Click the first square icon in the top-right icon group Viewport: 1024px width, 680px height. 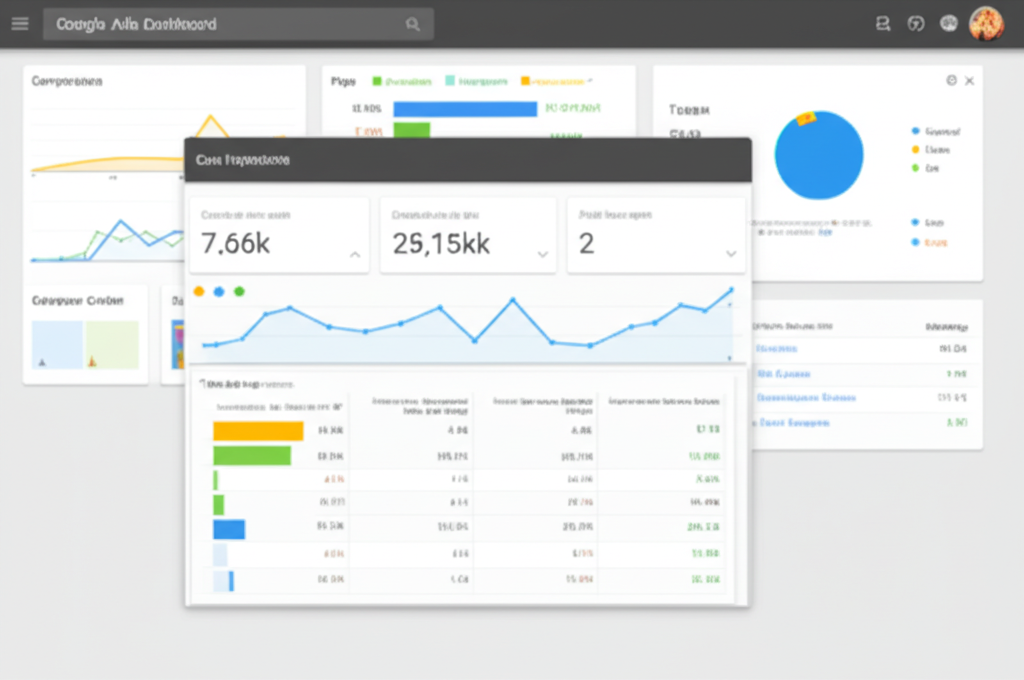click(x=882, y=24)
